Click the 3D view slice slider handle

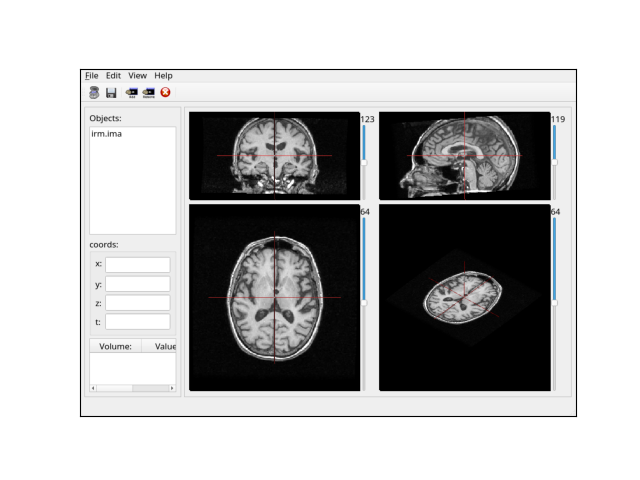click(554, 303)
